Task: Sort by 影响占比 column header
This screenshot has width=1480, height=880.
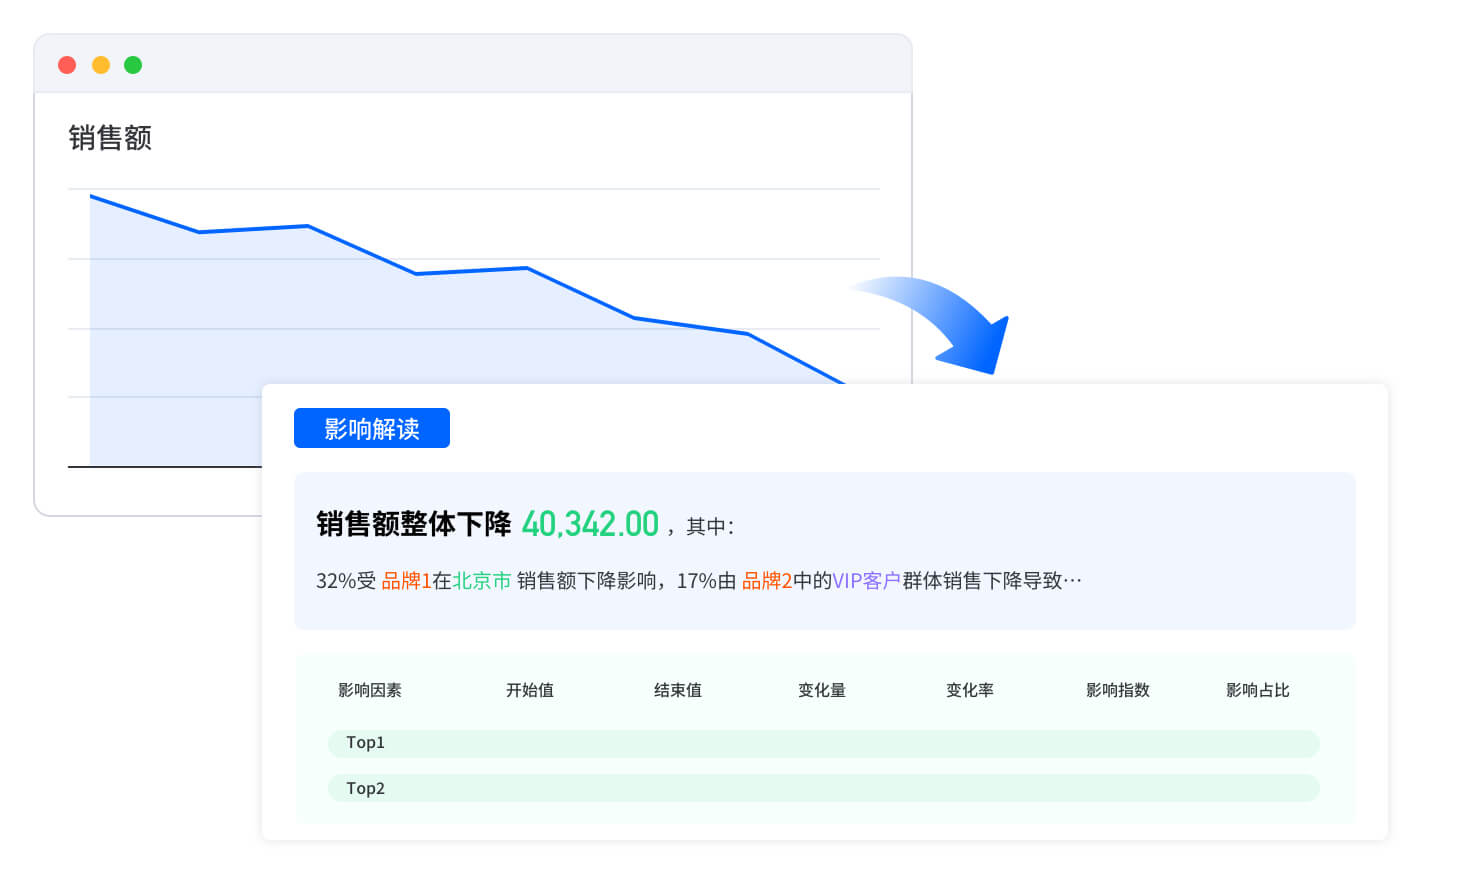Action: point(1257,690)
